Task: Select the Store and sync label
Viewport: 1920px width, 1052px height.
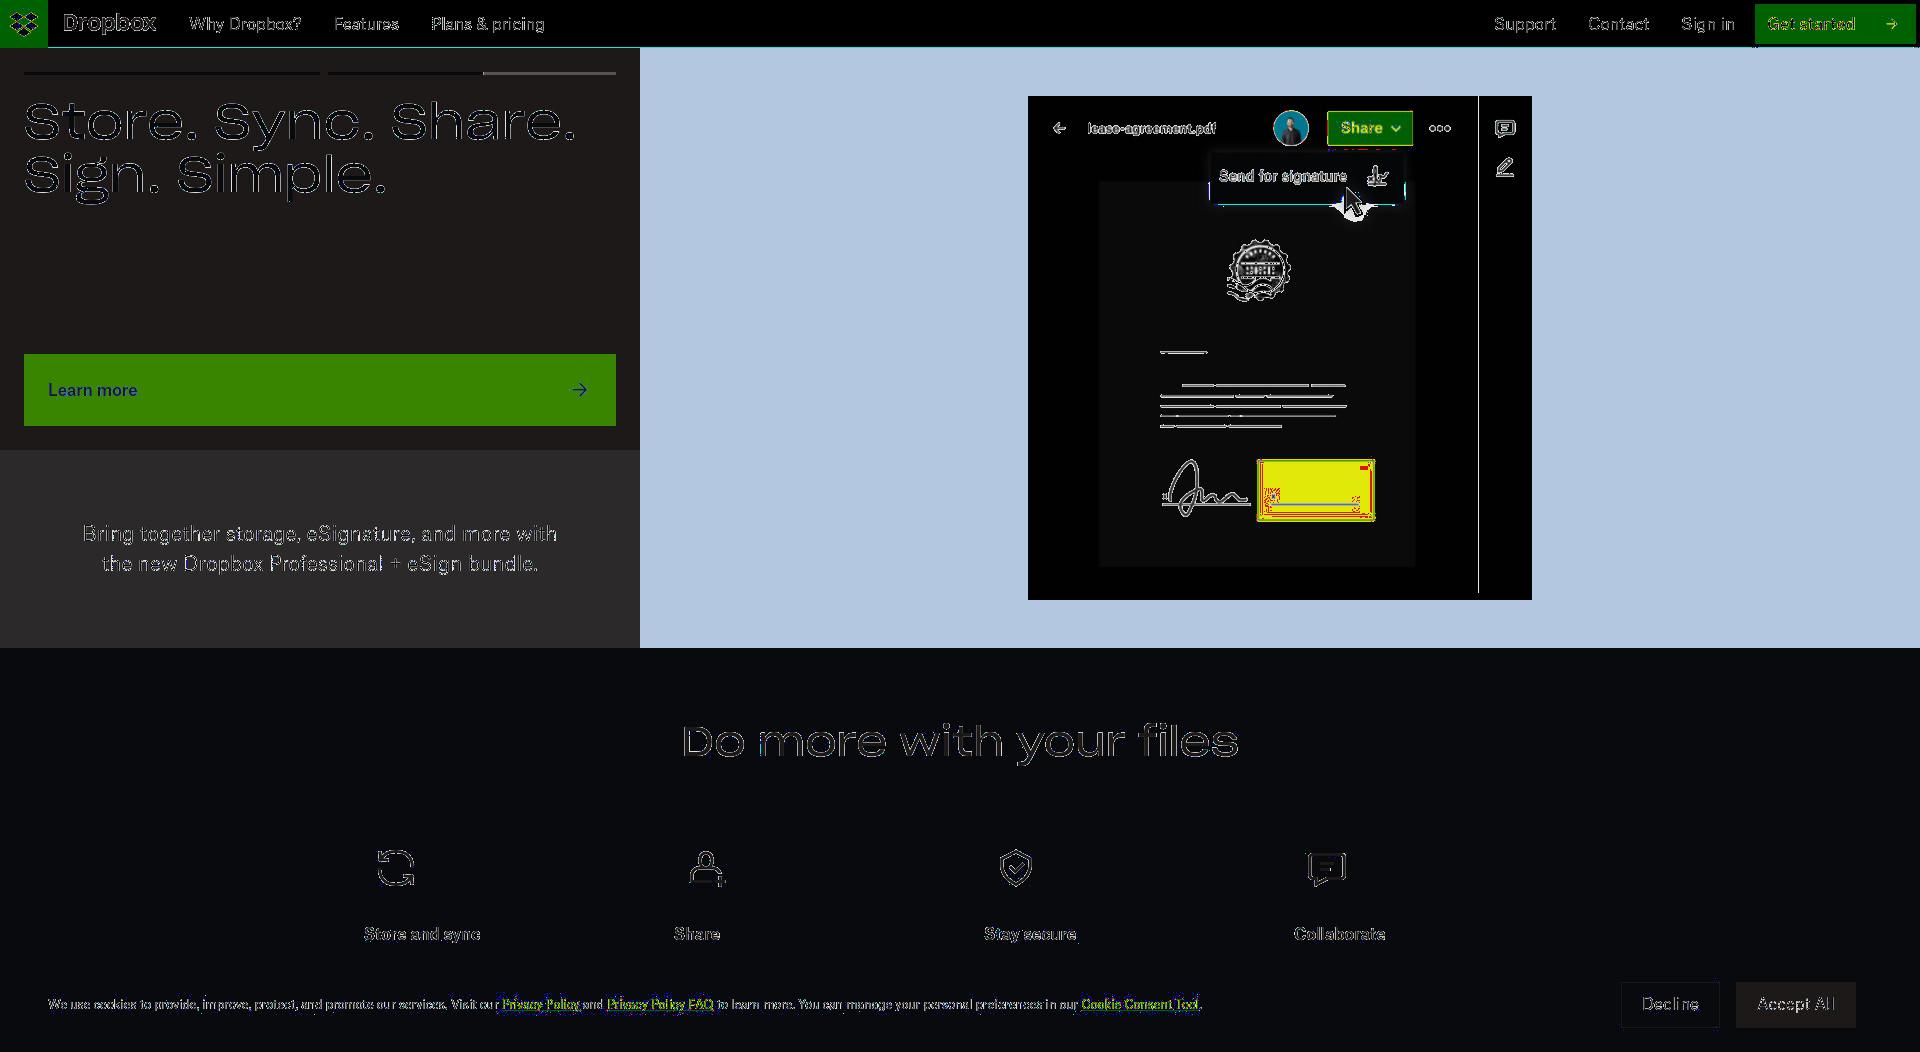Action: point(422,934)
